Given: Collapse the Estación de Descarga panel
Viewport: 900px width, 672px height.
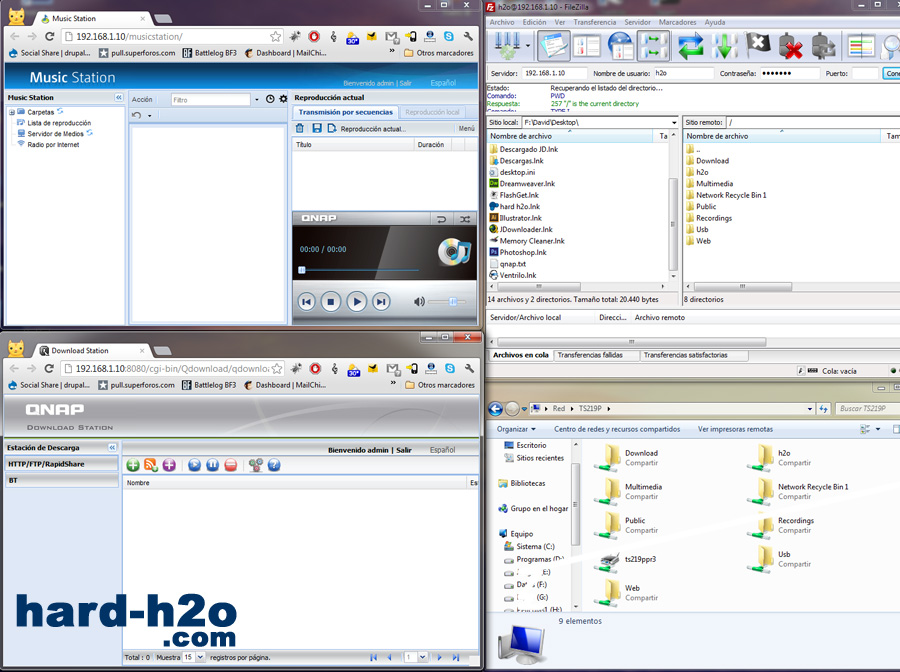Looking at the screenshot, I should point(112,447).
